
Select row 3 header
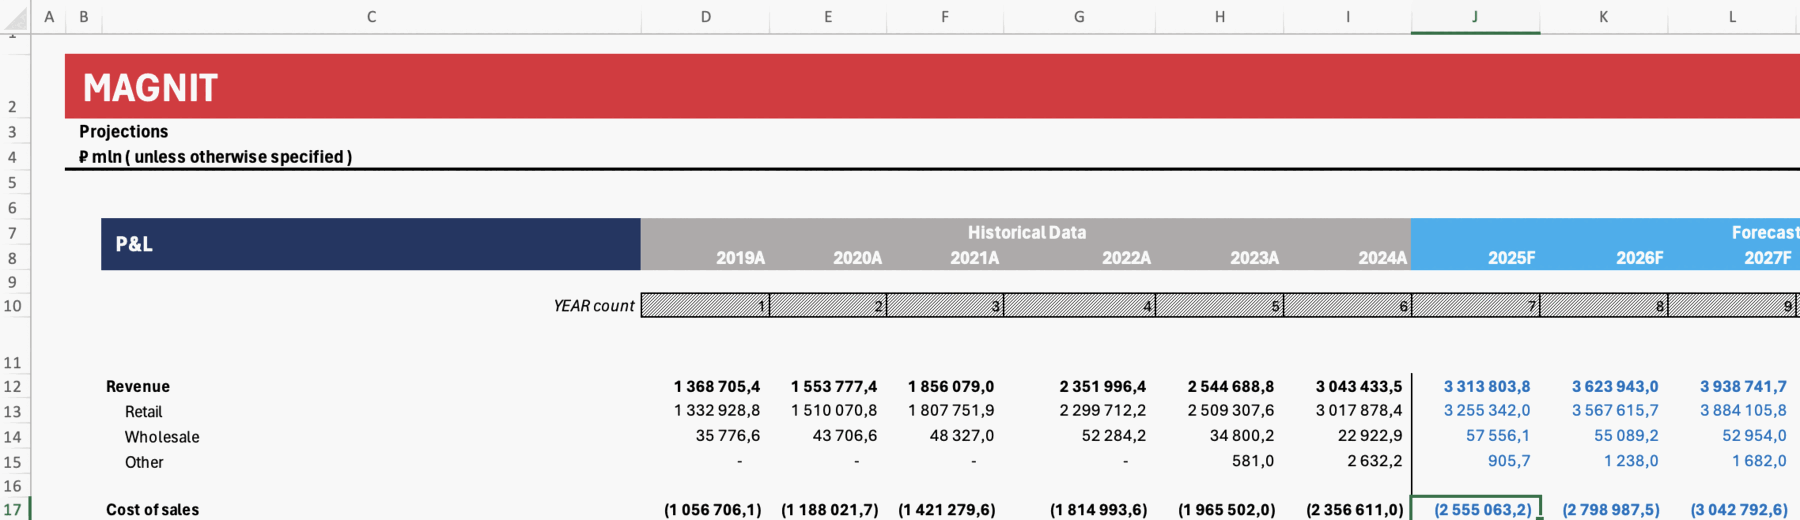13,132
